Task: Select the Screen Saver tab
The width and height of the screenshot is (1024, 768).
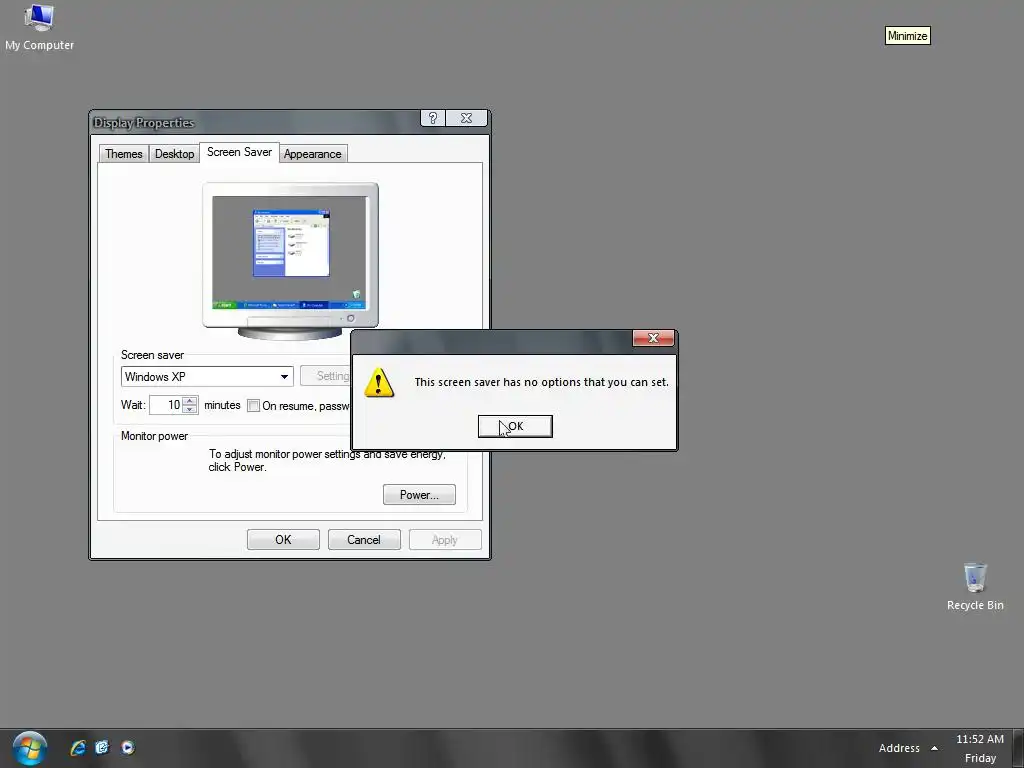Action: (240, 152)
